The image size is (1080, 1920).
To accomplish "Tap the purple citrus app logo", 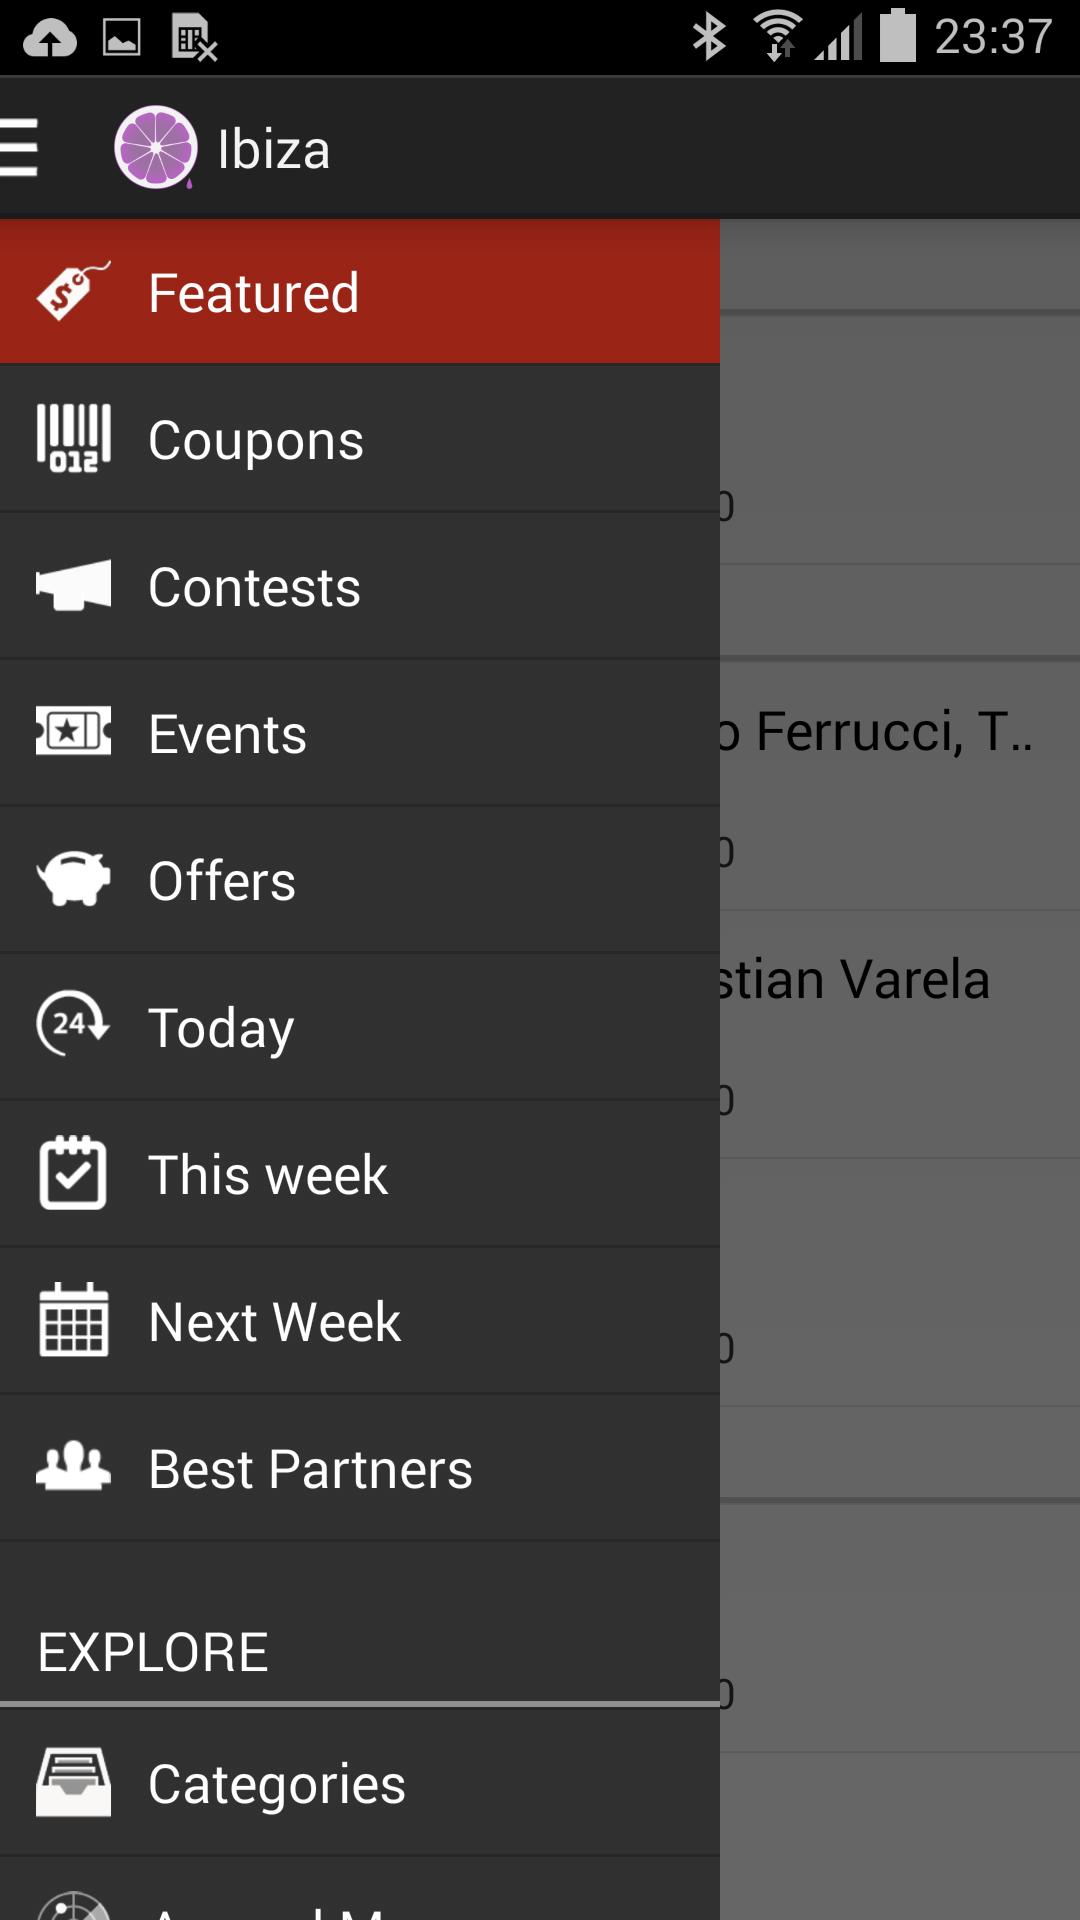I will click(155, 148).
